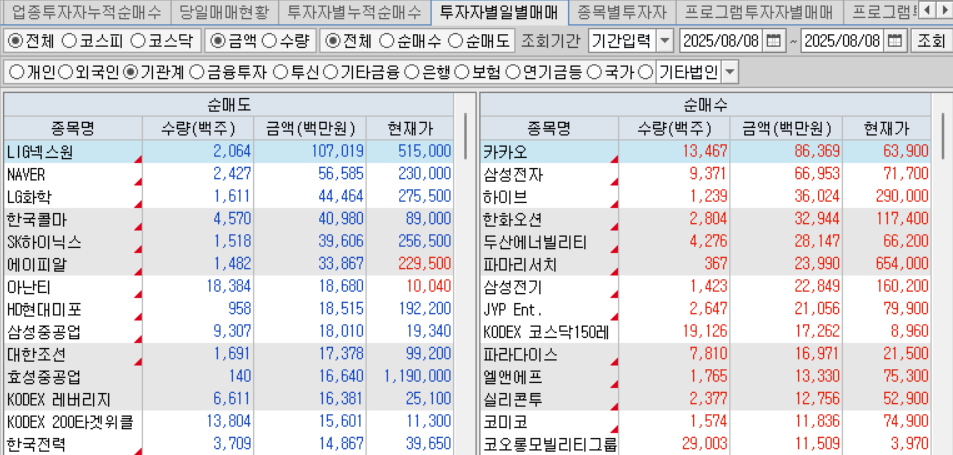Select the SK하이닉스 stock row

pos(229,242)
